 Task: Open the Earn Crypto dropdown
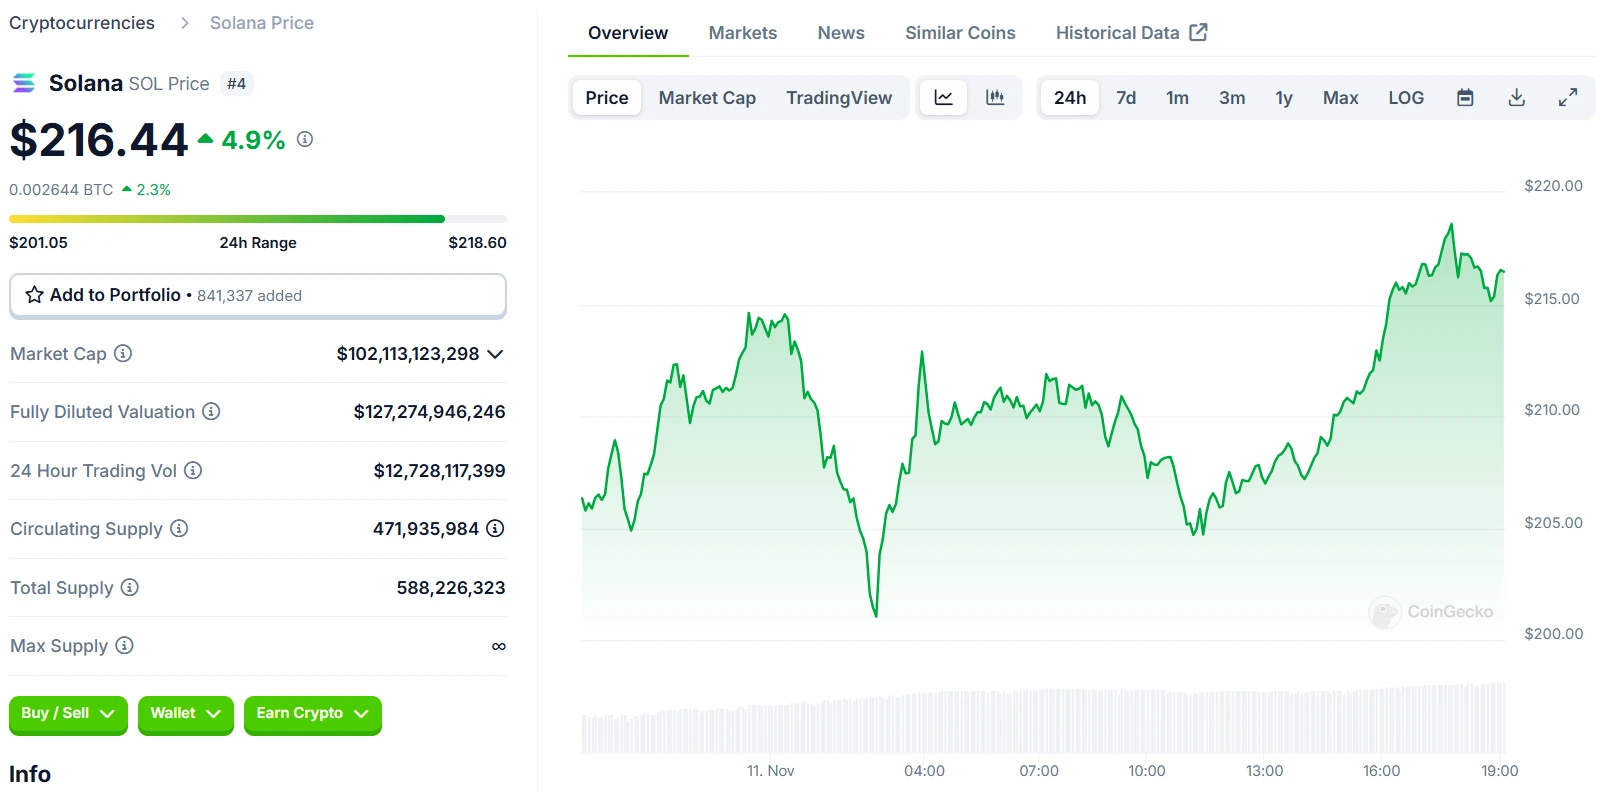point(312,714)
